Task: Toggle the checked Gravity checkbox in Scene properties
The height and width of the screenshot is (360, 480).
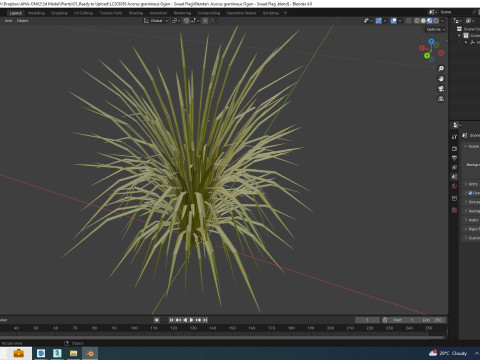Action: pyautogui.click(x=470, y=193)
